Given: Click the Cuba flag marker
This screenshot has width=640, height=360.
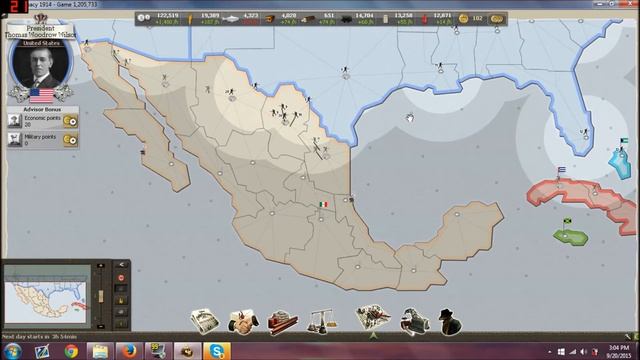Looking at the screenshot, I should pyautogui.click(x=562, y=170).
